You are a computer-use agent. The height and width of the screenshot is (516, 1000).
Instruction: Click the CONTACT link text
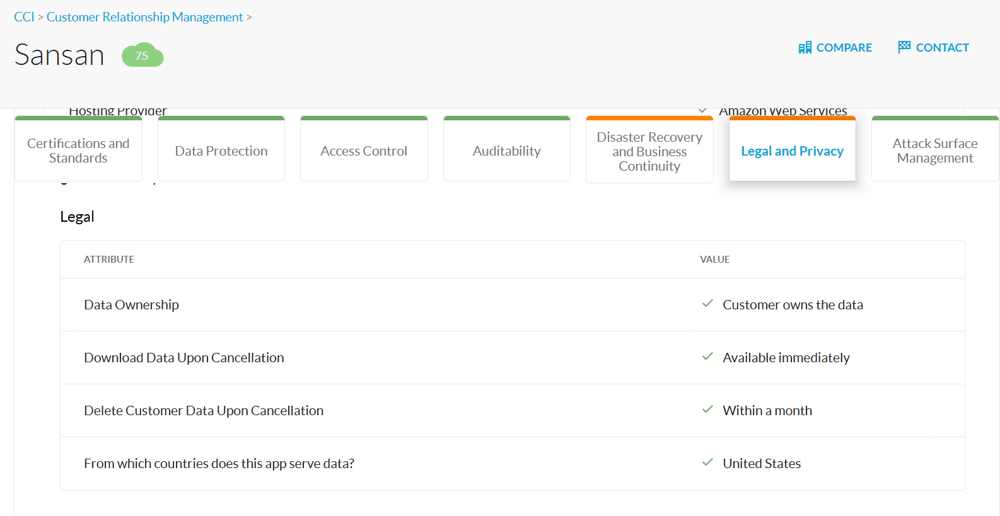[942, 48]
